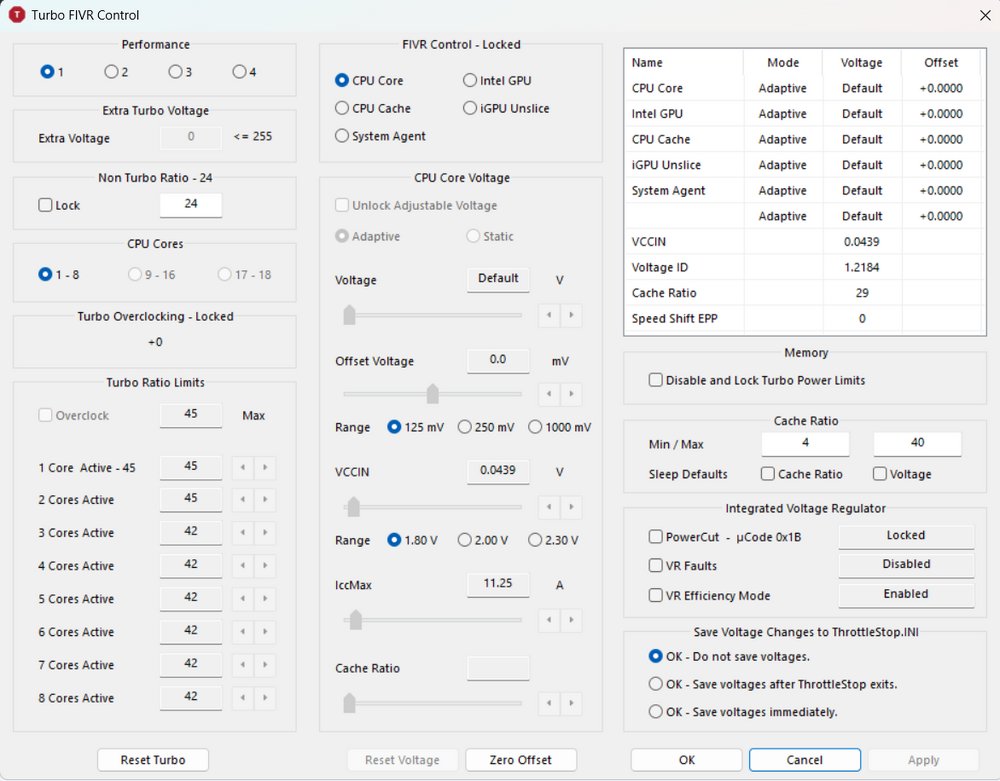This screenshot has width=1000, height=781.
Task: Choose the 250 mV offset range
Action: pos(465,428)
